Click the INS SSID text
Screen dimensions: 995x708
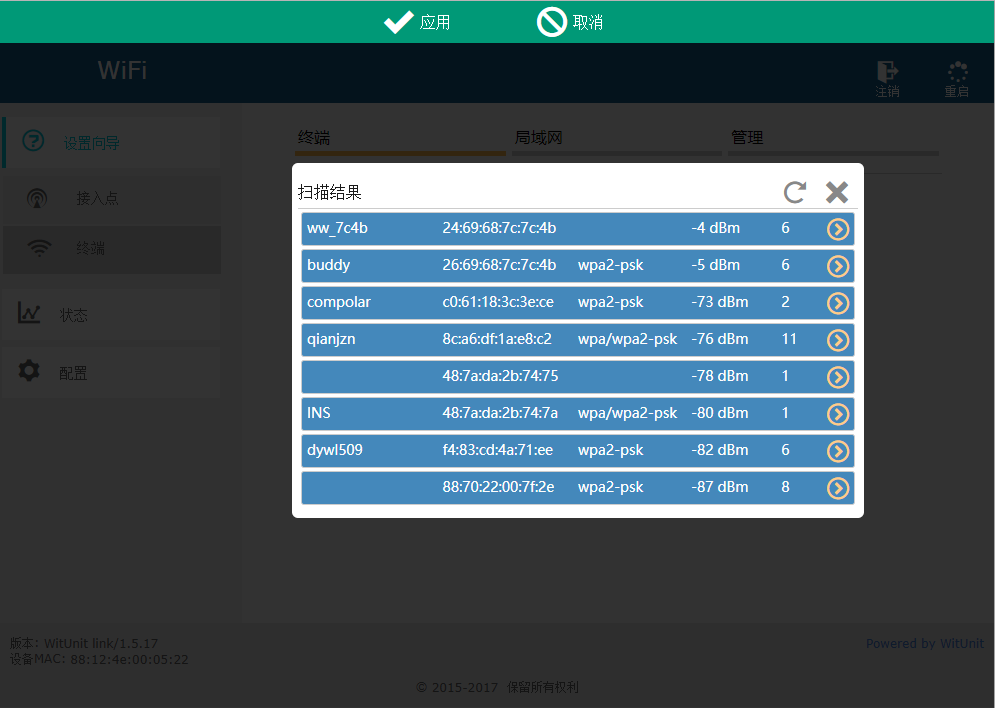(x=319, y=413)
